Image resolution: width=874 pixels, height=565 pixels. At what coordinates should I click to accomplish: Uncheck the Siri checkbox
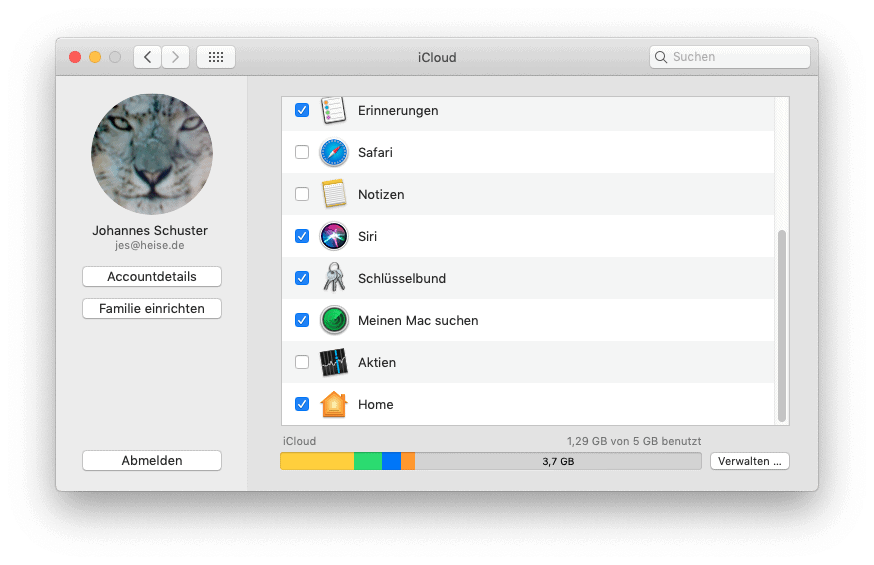coord(302,237)
